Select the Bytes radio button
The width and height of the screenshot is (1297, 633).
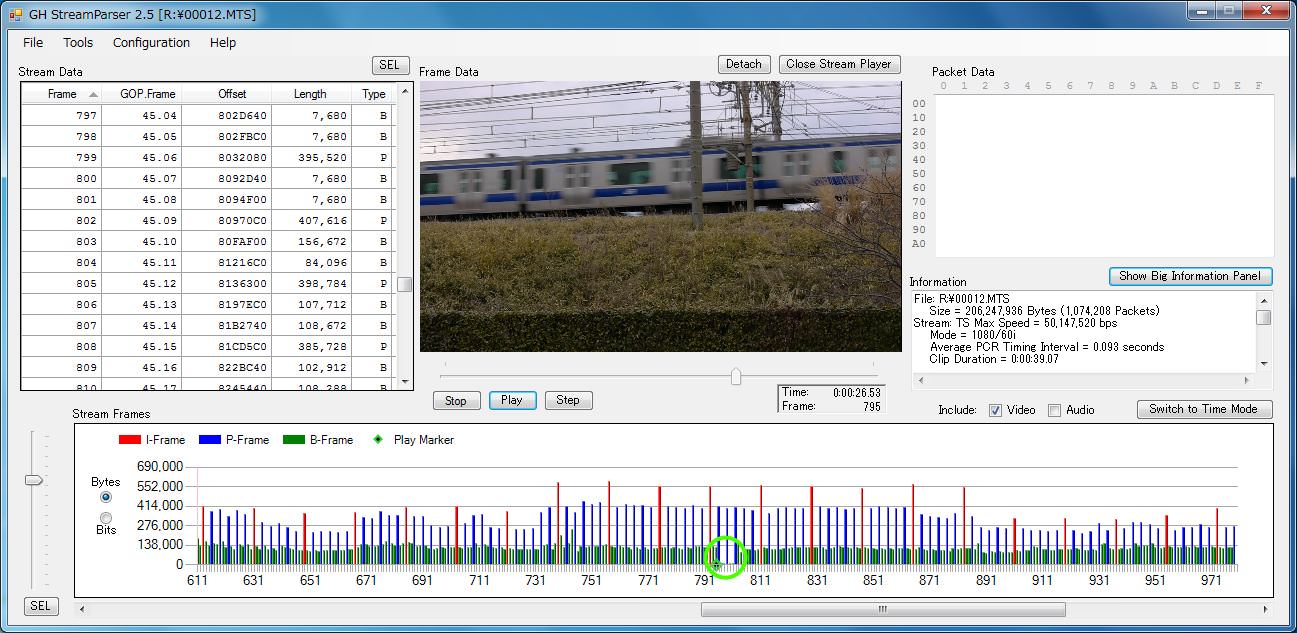(106, 496)
